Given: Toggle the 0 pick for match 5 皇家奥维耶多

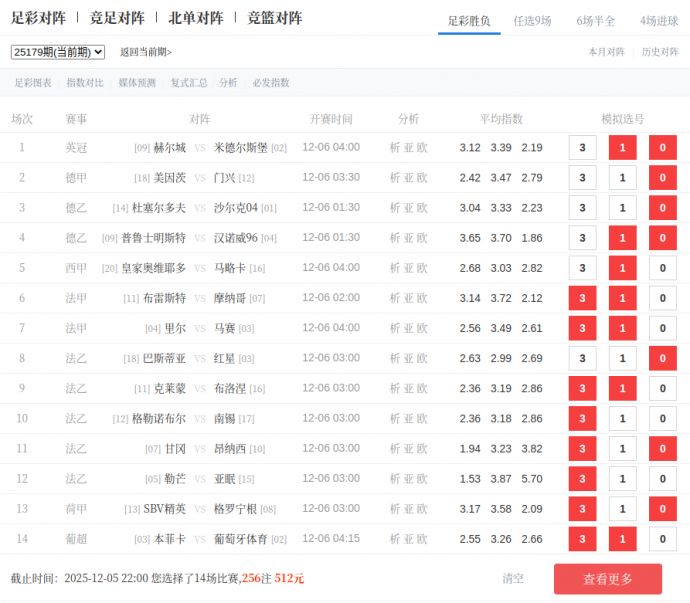Looking at the screenshot, I should [662, 268].
